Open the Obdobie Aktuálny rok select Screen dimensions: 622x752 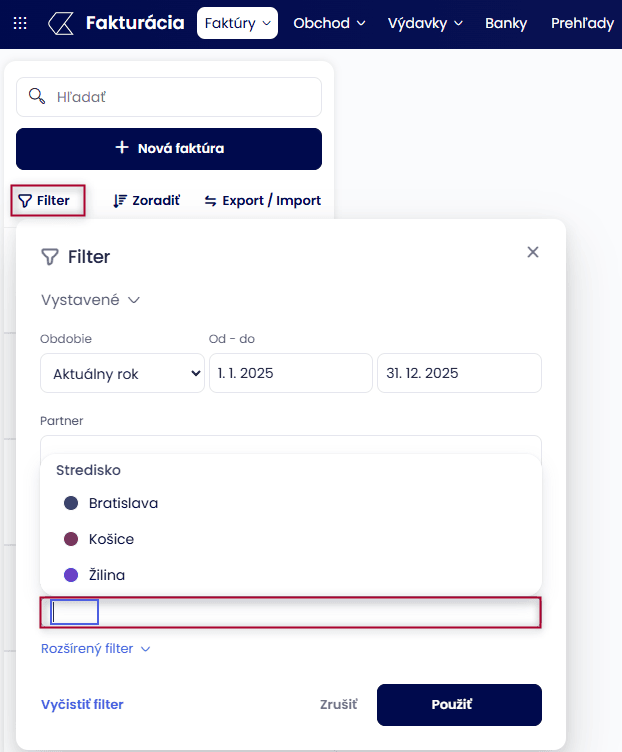click(122, 373)
